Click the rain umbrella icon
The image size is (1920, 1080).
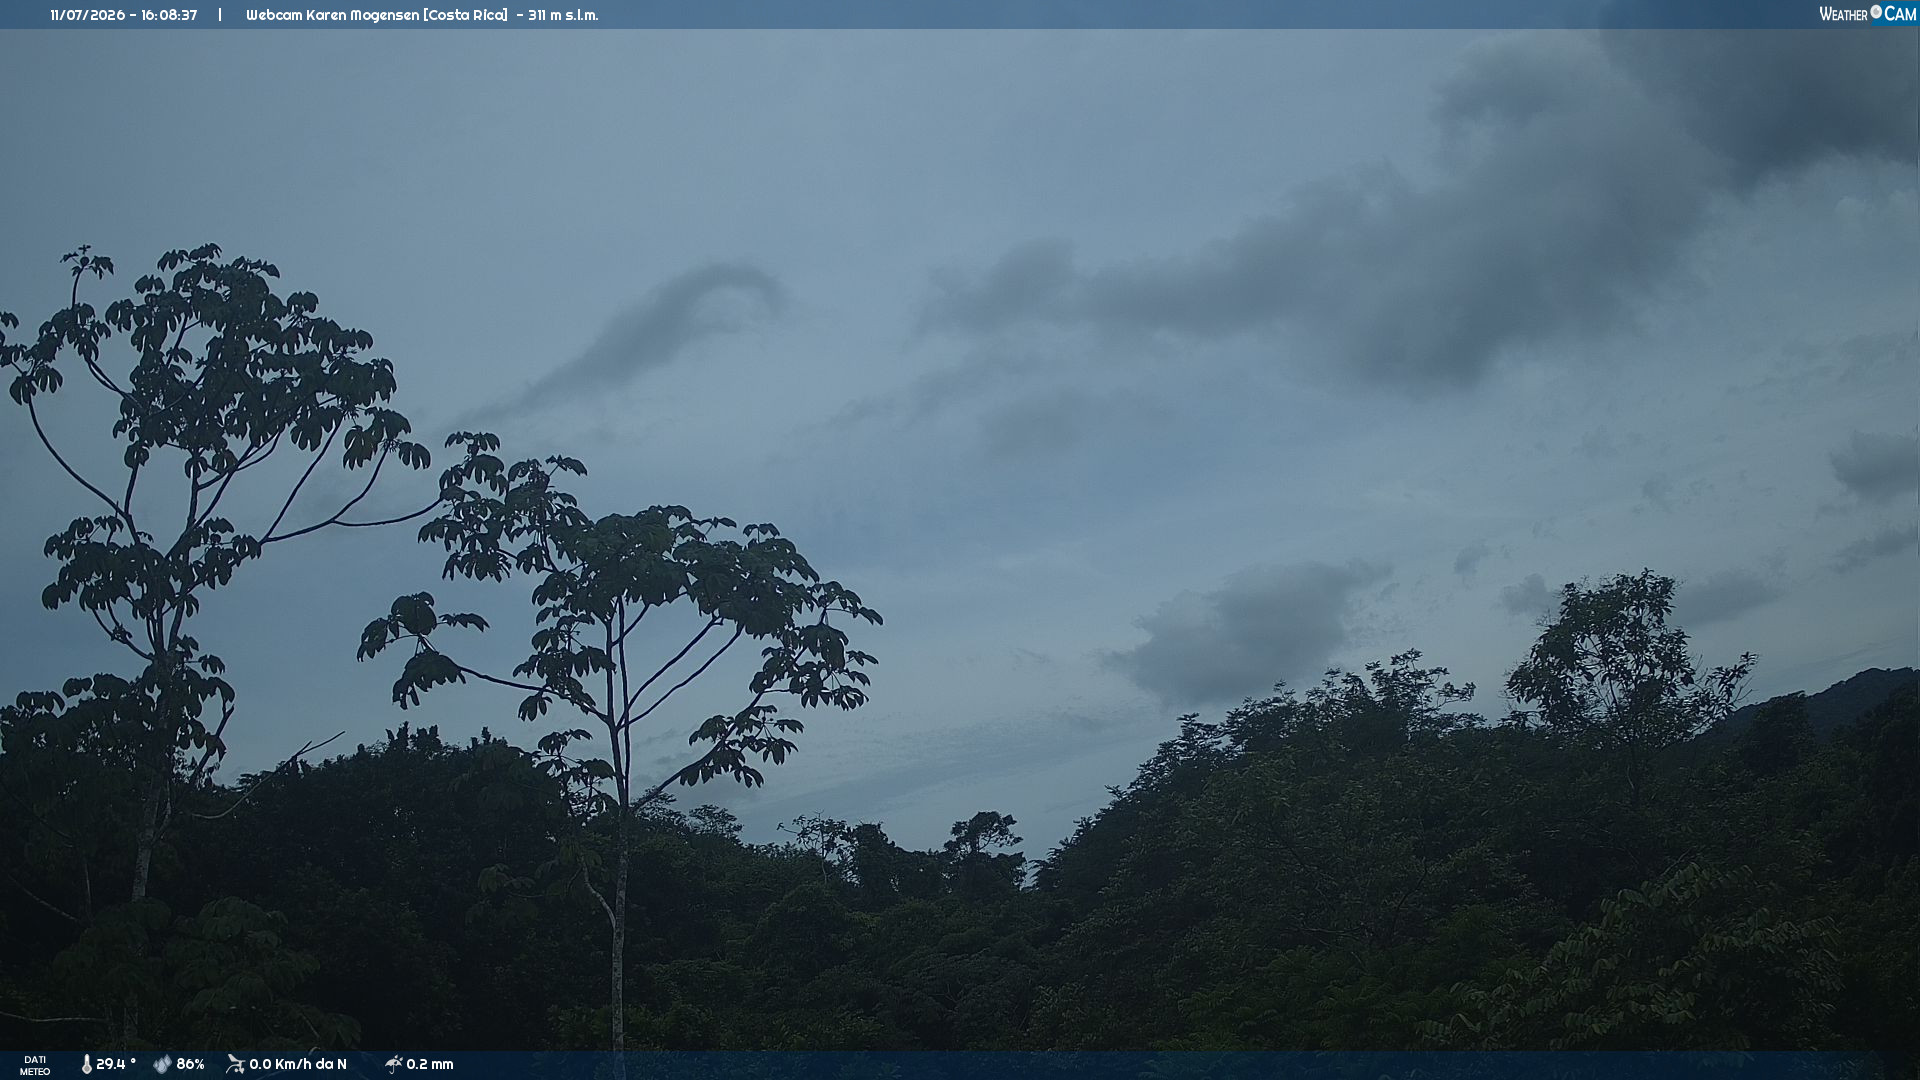(x=393, y=1064)
